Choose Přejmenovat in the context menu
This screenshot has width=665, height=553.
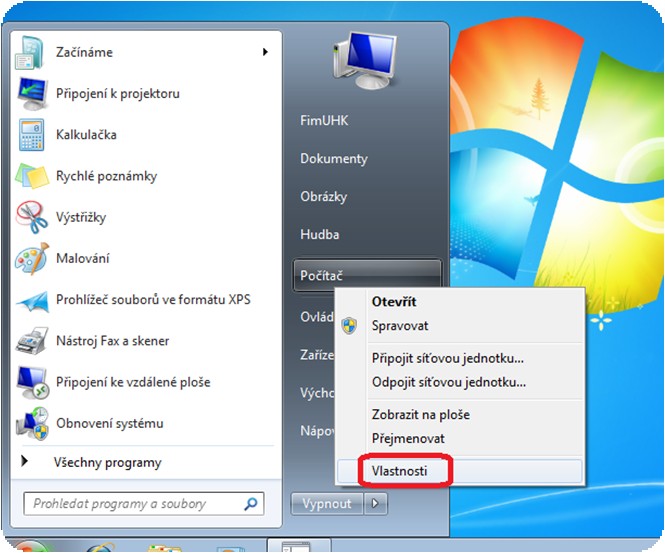(408, 438)
